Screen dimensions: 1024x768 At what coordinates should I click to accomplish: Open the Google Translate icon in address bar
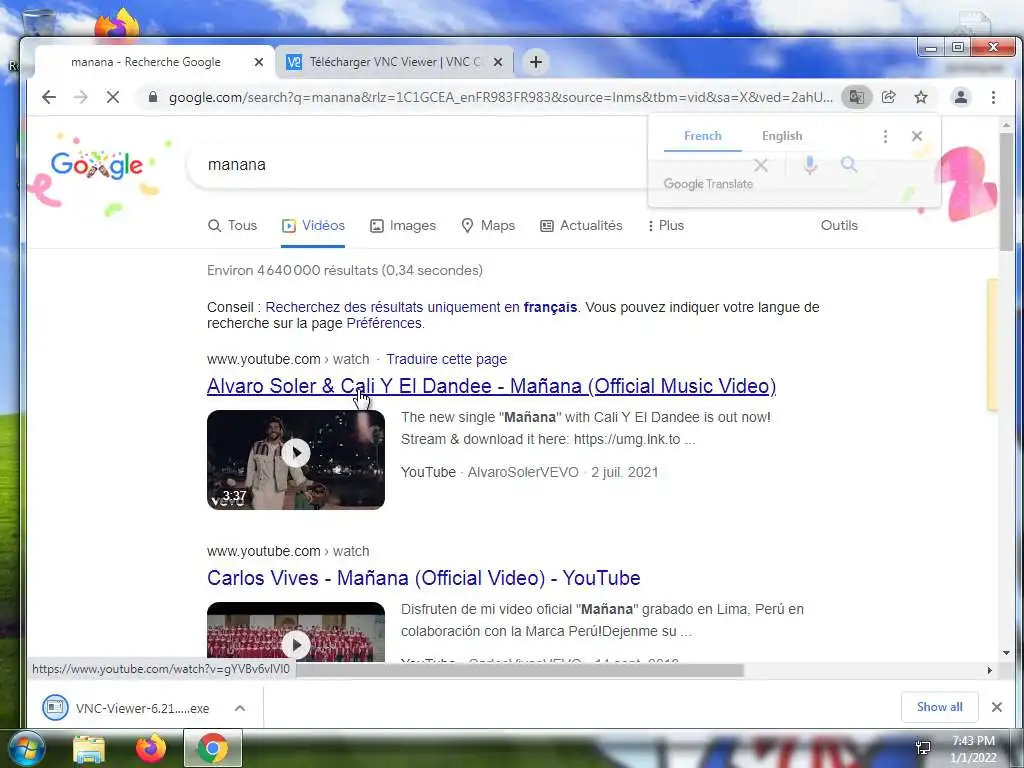856,97
